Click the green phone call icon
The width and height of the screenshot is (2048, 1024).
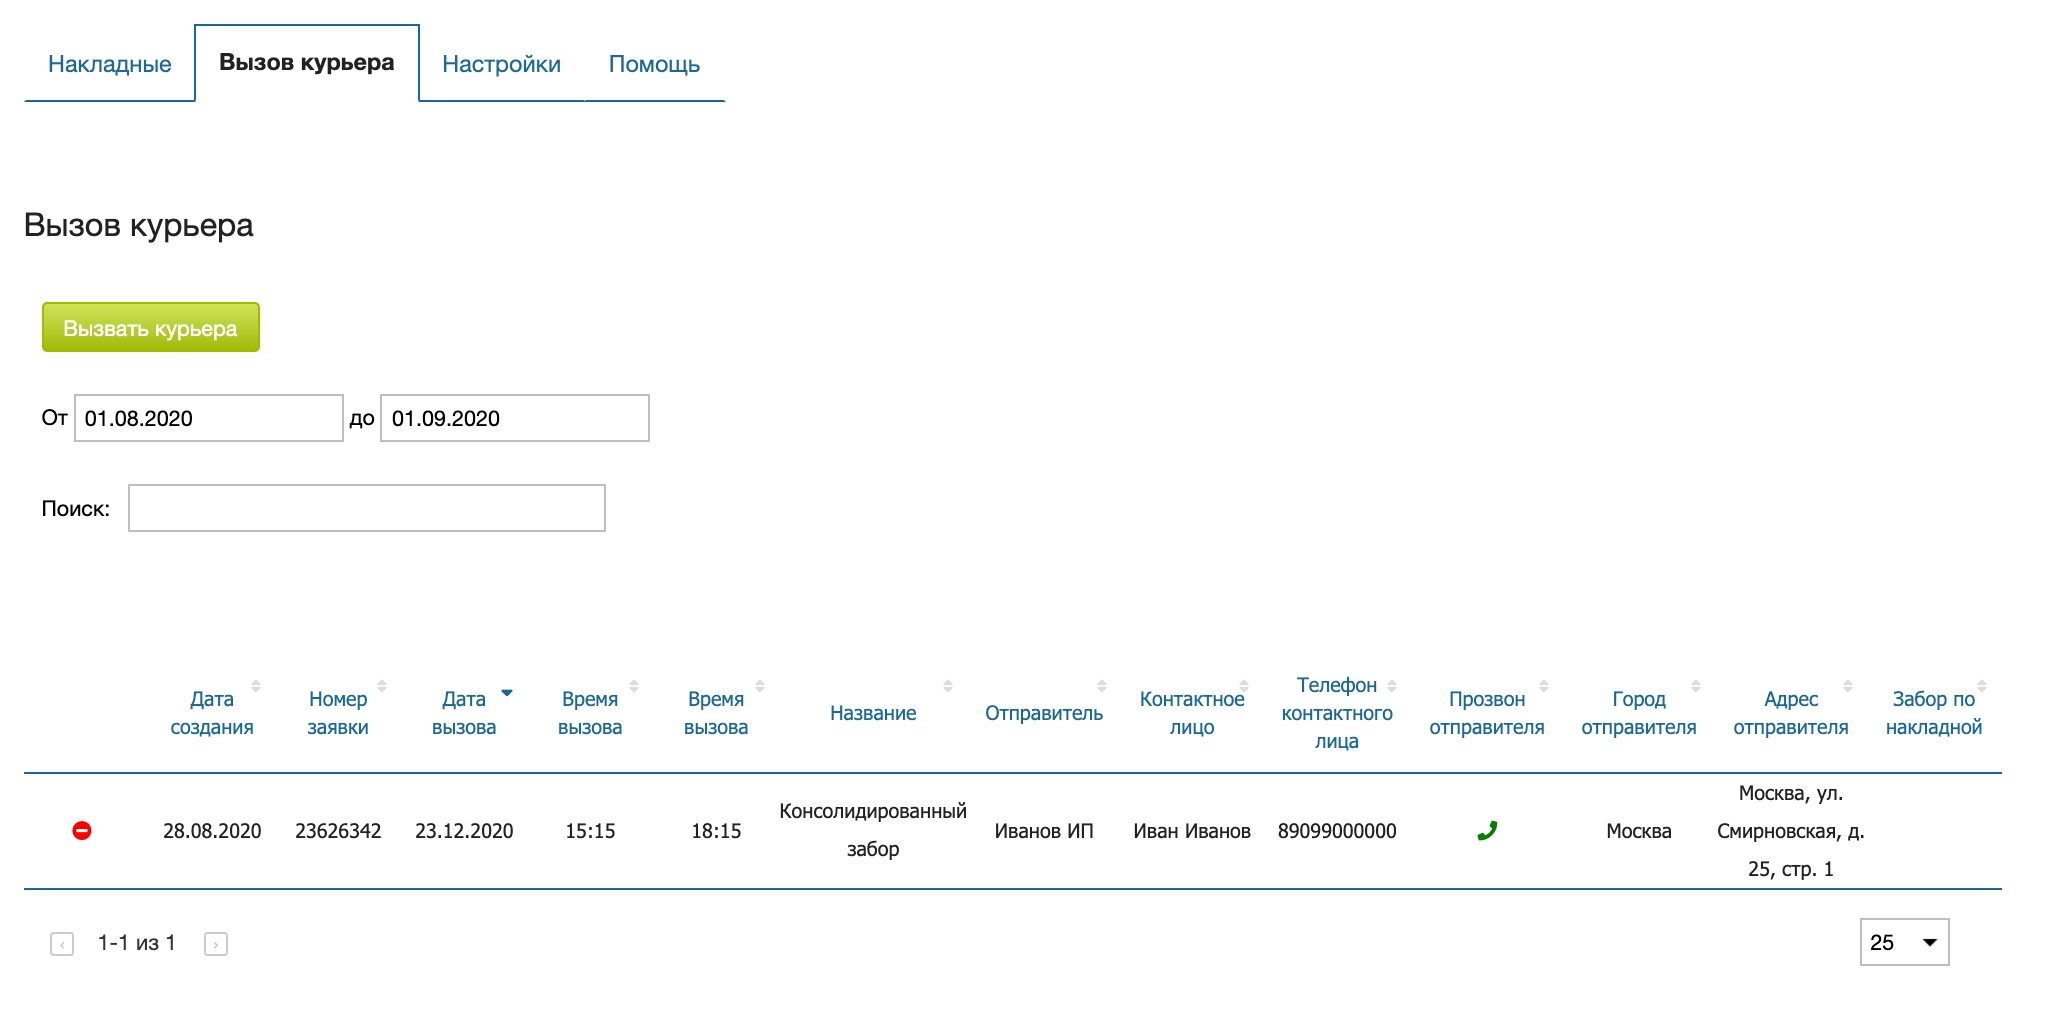click(1487, 831)
